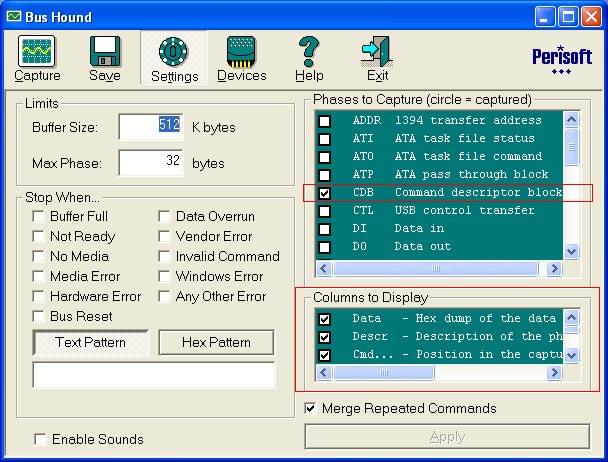Screen dimensions: 608x462
Task: Check the ATO task file command phase
Action: coord(325,157)
